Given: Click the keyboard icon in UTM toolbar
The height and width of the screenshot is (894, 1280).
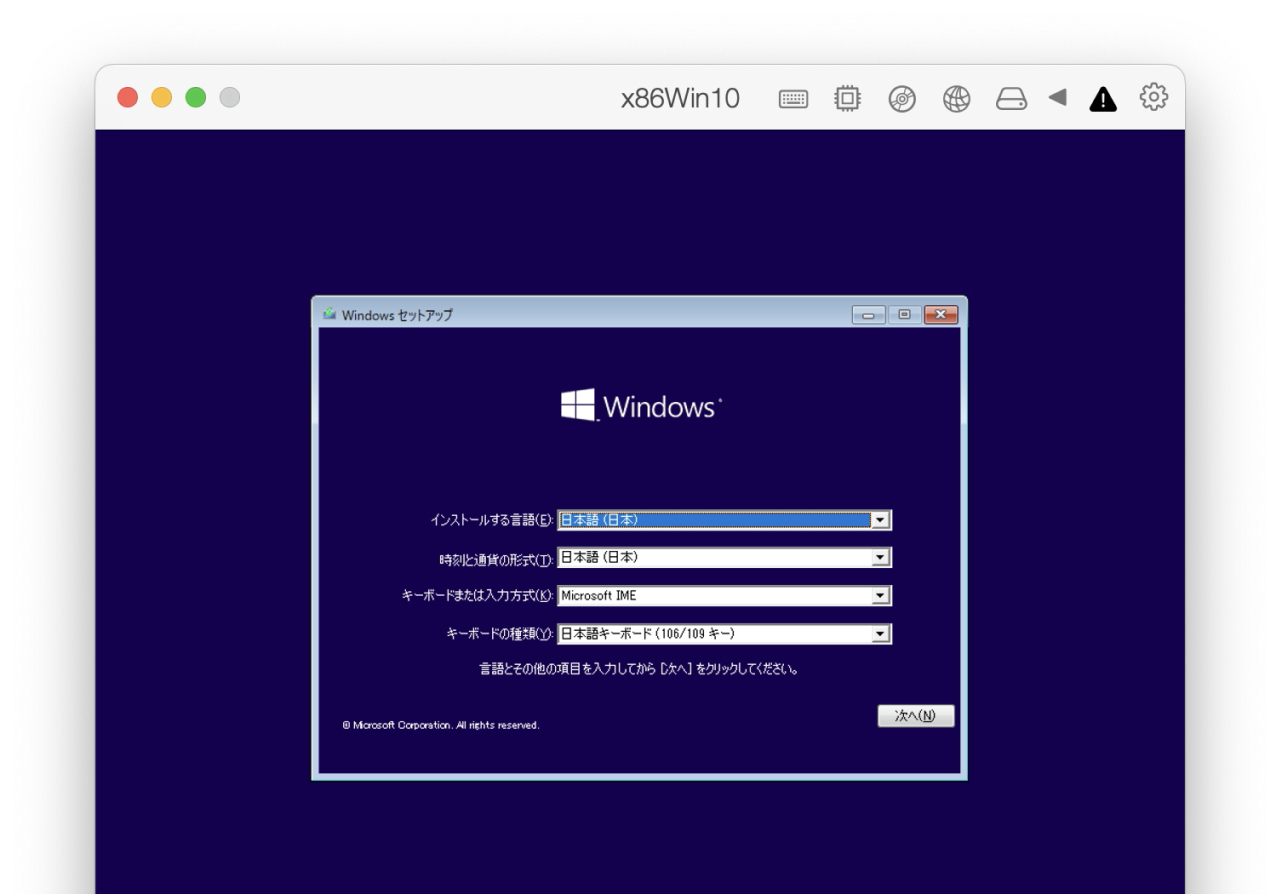Looking at the screenshot, I should [793, 98].
